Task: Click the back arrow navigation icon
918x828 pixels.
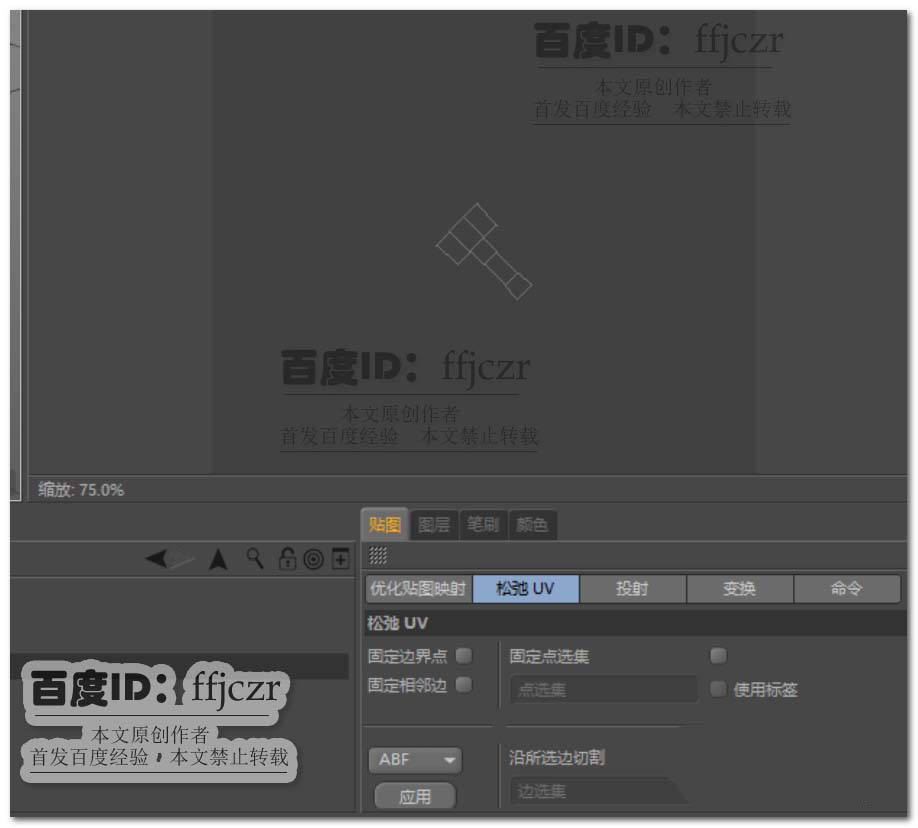Action: 156,558
